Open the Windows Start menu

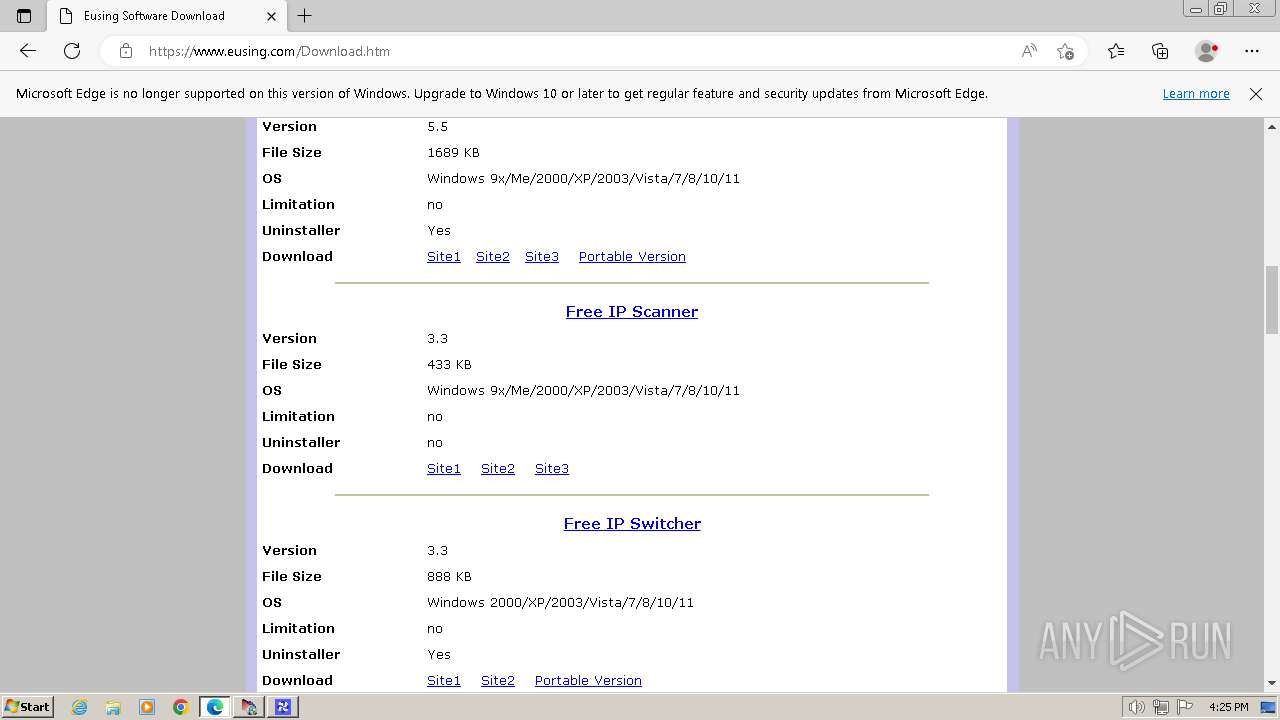point(28,707)
